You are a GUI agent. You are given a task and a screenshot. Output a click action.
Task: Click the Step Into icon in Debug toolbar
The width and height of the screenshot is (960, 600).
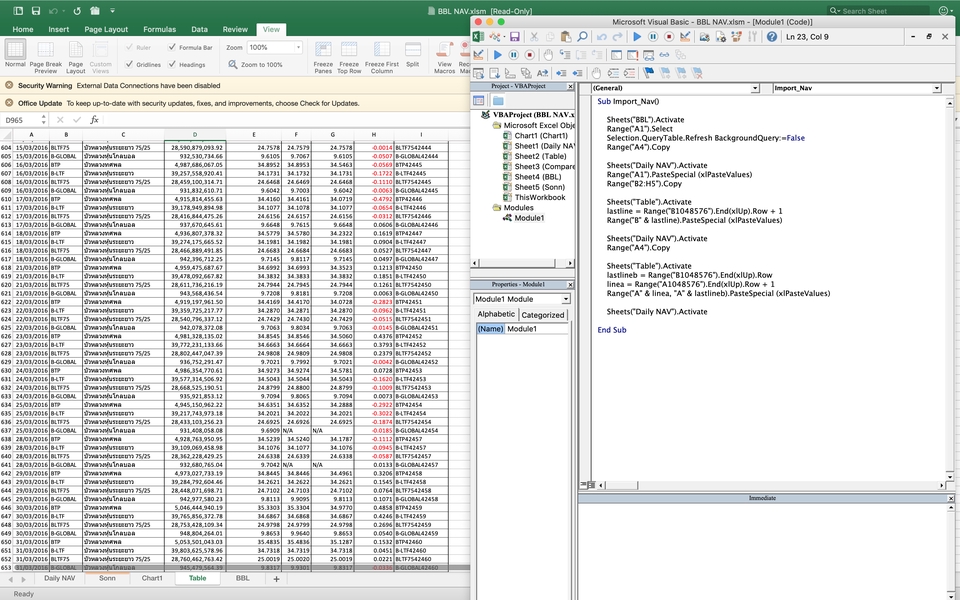(x=564, y=55)
